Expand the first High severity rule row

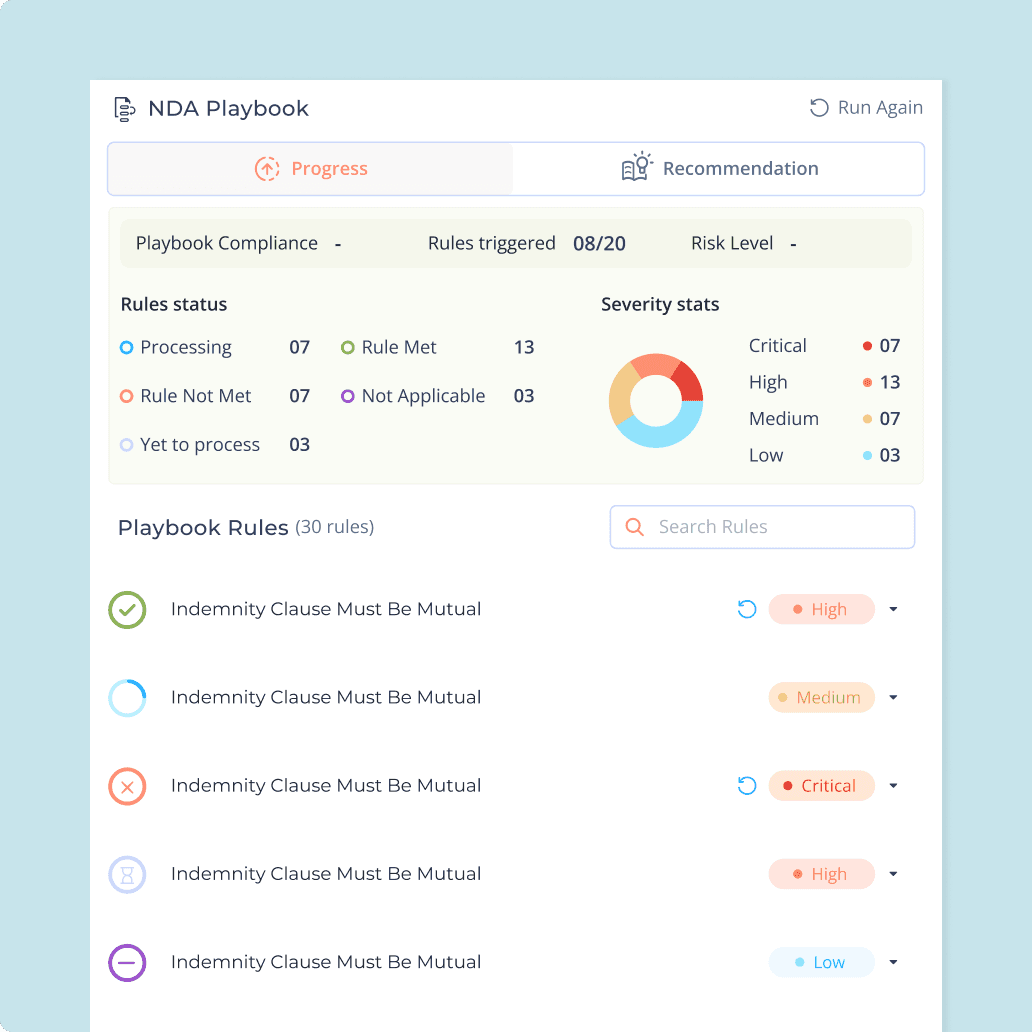coord(893,609)
